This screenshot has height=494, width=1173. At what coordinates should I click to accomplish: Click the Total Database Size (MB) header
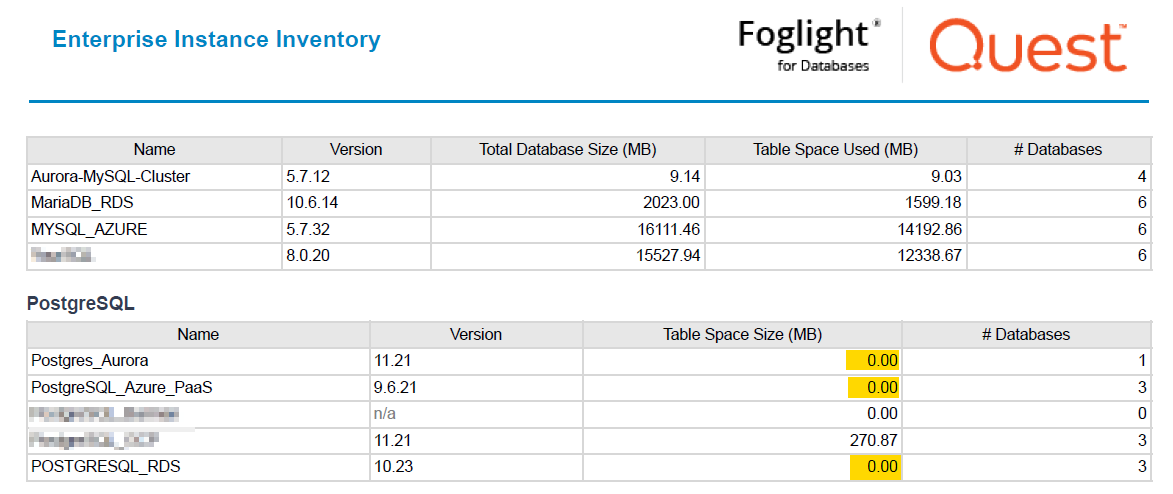[x=568, y=150]
